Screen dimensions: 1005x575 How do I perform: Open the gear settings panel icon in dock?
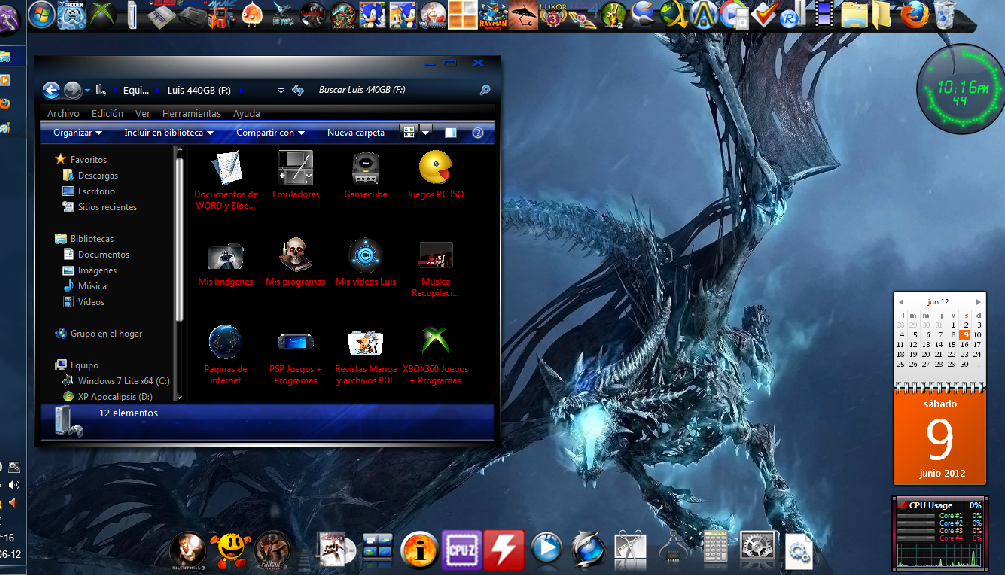coord(757,549)
